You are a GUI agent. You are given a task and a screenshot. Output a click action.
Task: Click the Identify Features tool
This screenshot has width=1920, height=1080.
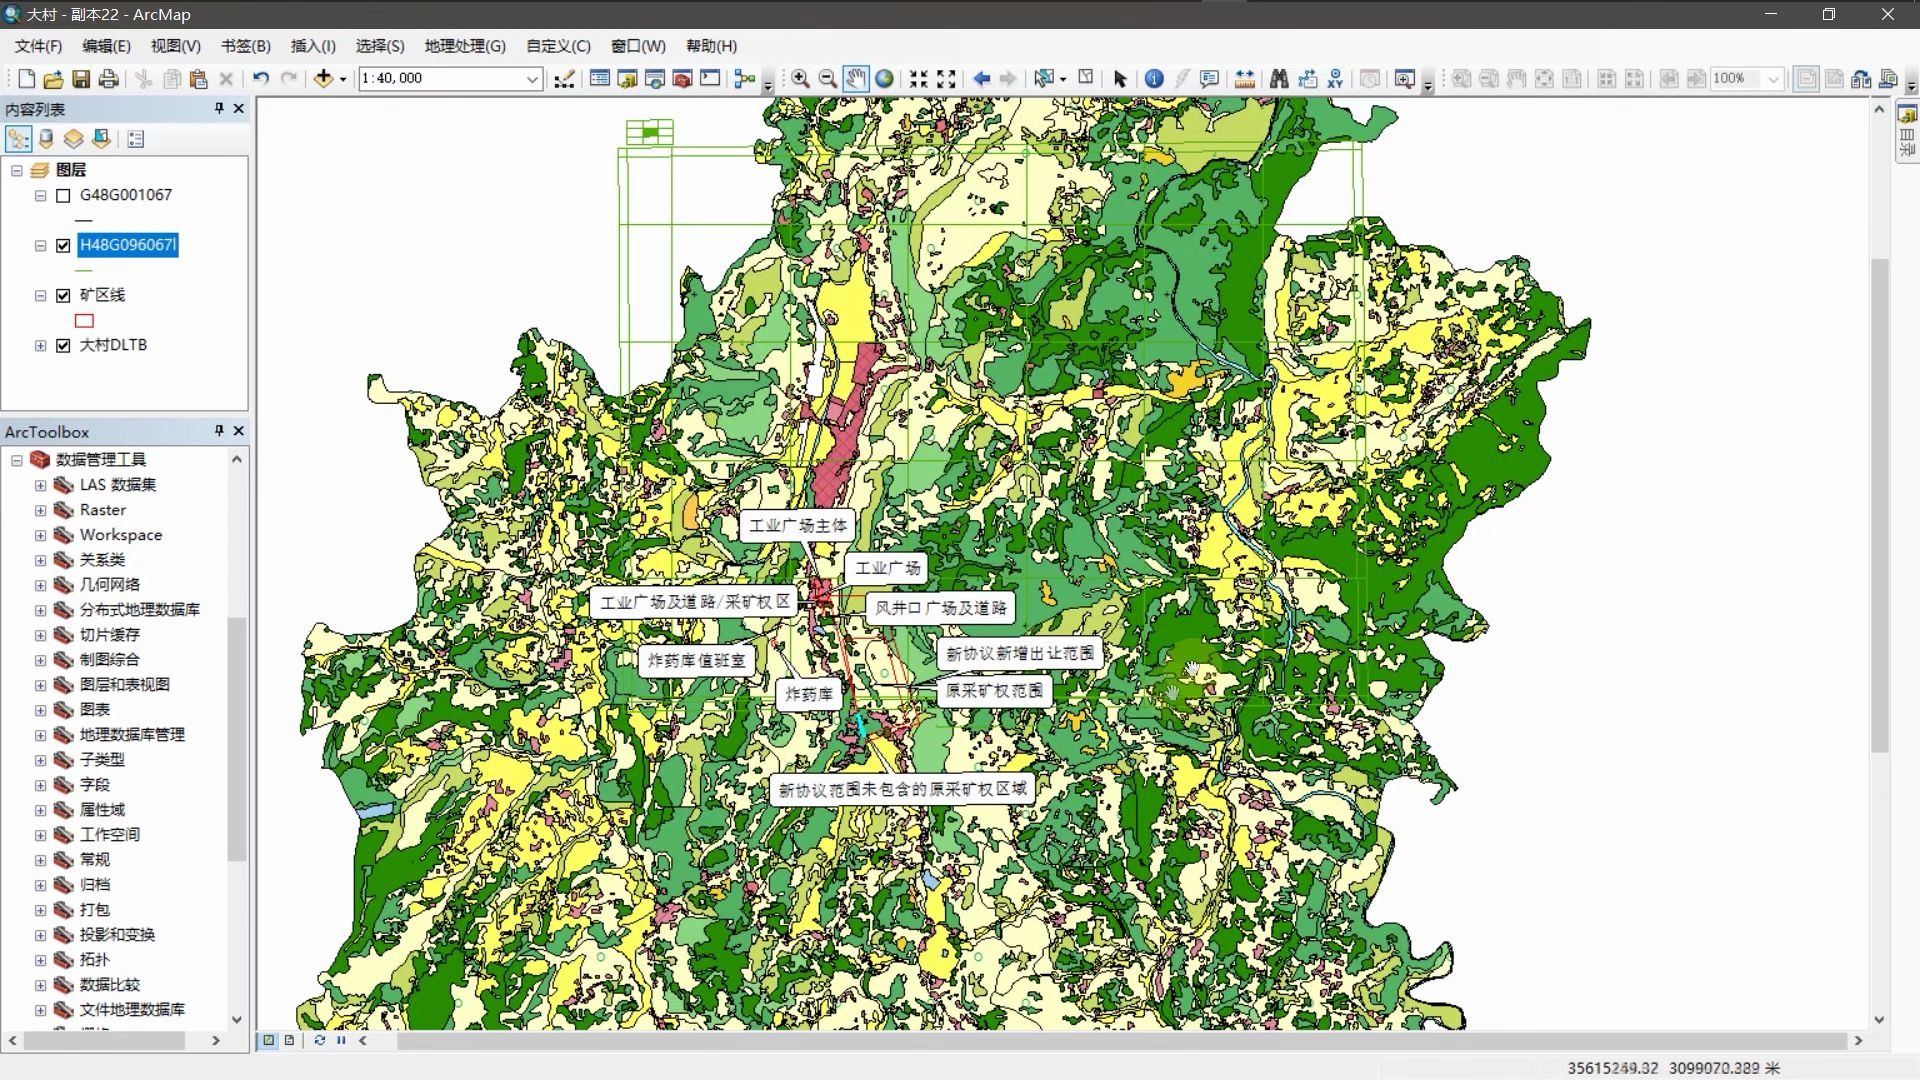[1151, 78]
